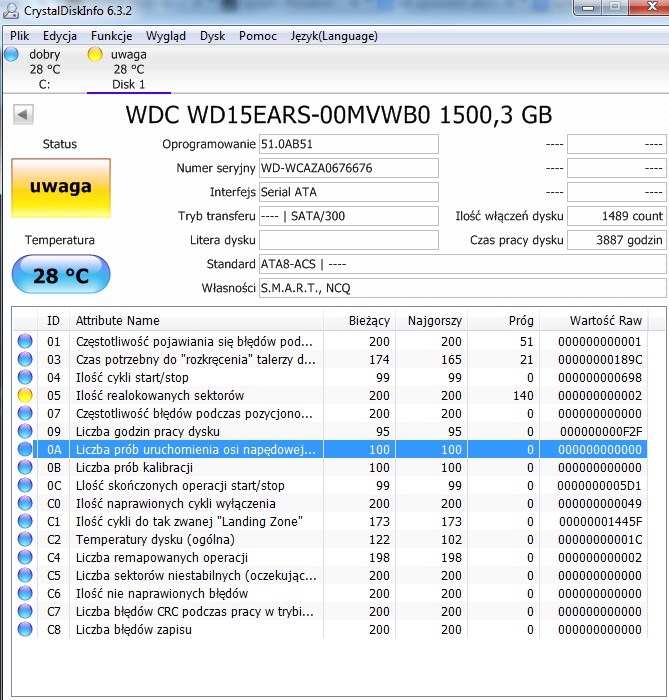Select the row 'Liczba remapowanych operacji'

(330, 558)
